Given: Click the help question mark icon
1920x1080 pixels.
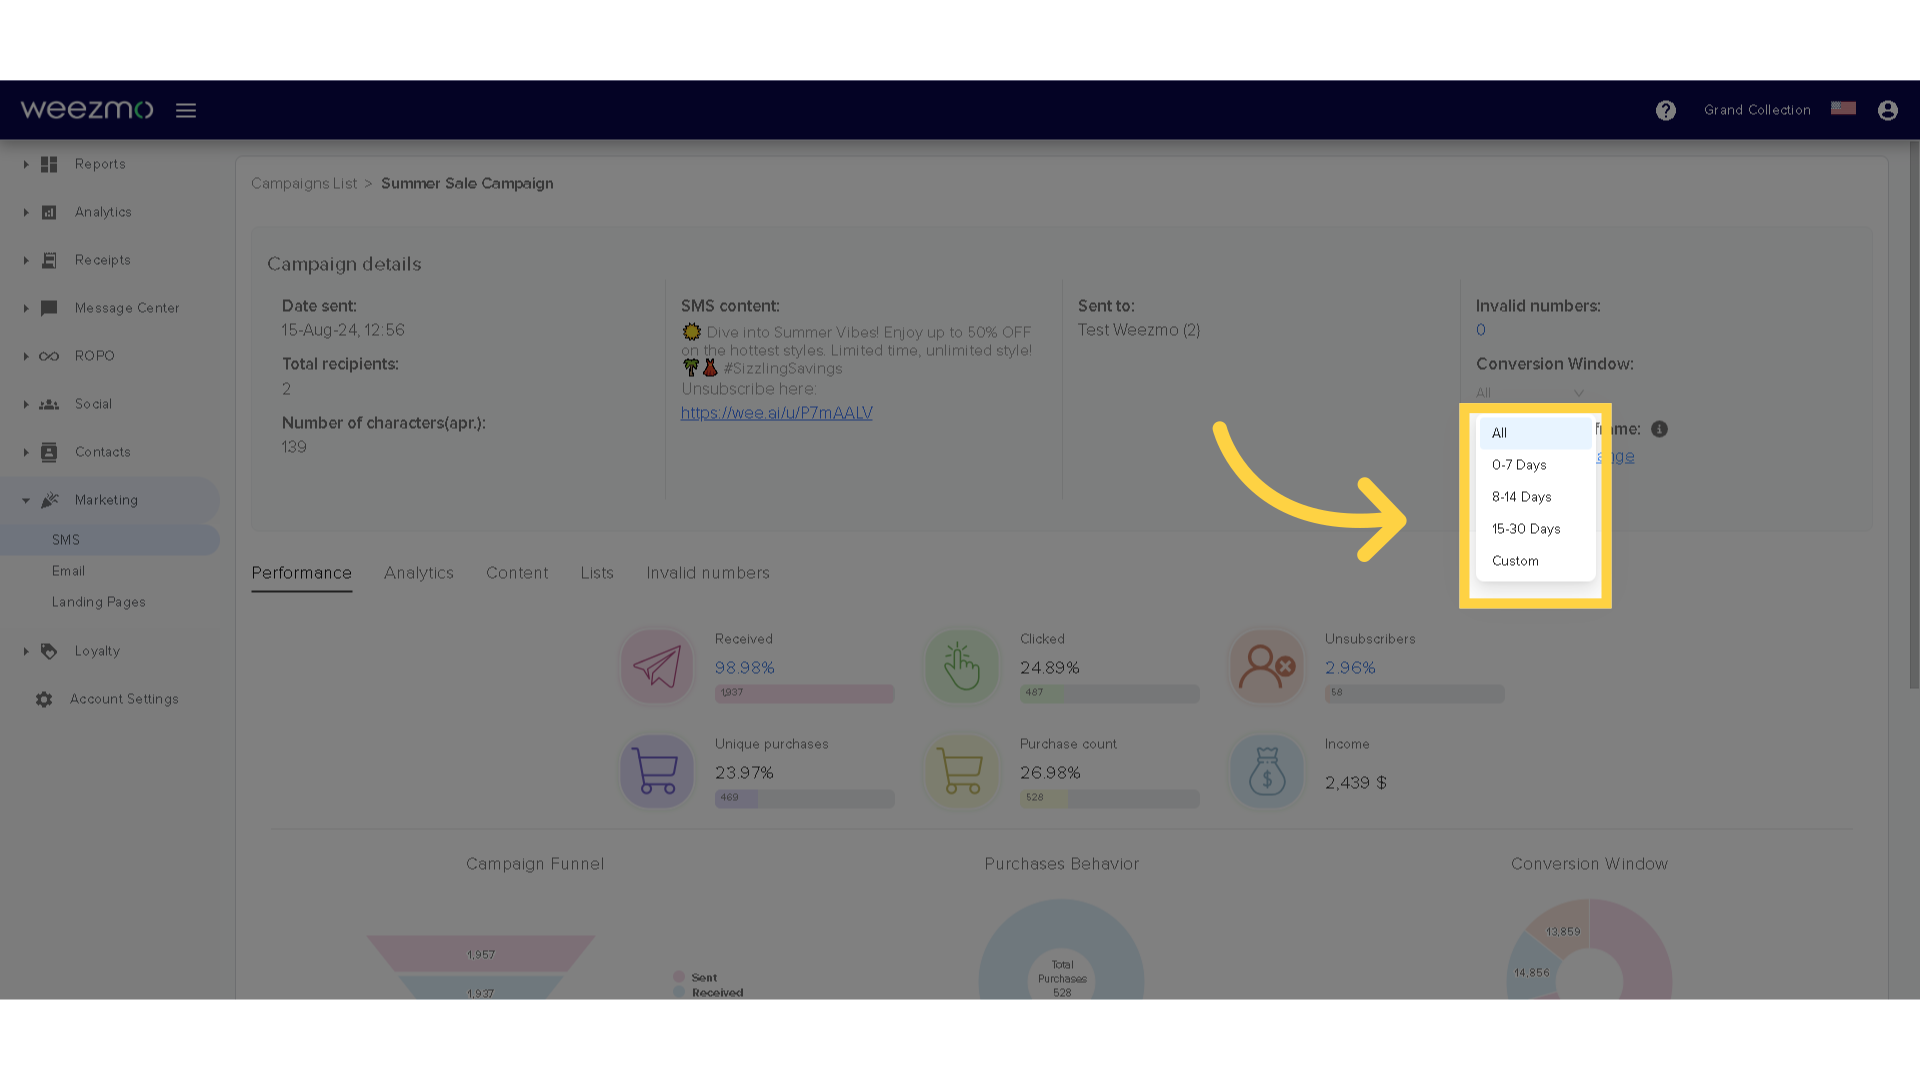Looking at the screenshot, I should coord(1665,110).
